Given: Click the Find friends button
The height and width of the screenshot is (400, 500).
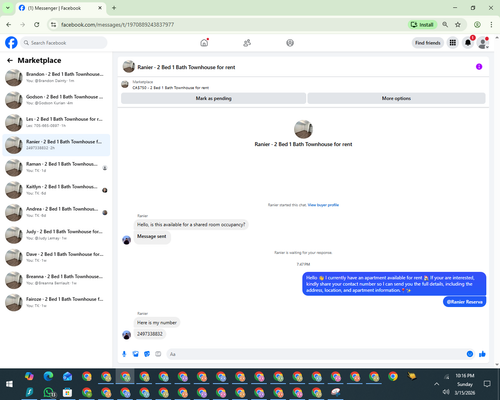Looking at the screenshot, I should click(x=428, y=43).
